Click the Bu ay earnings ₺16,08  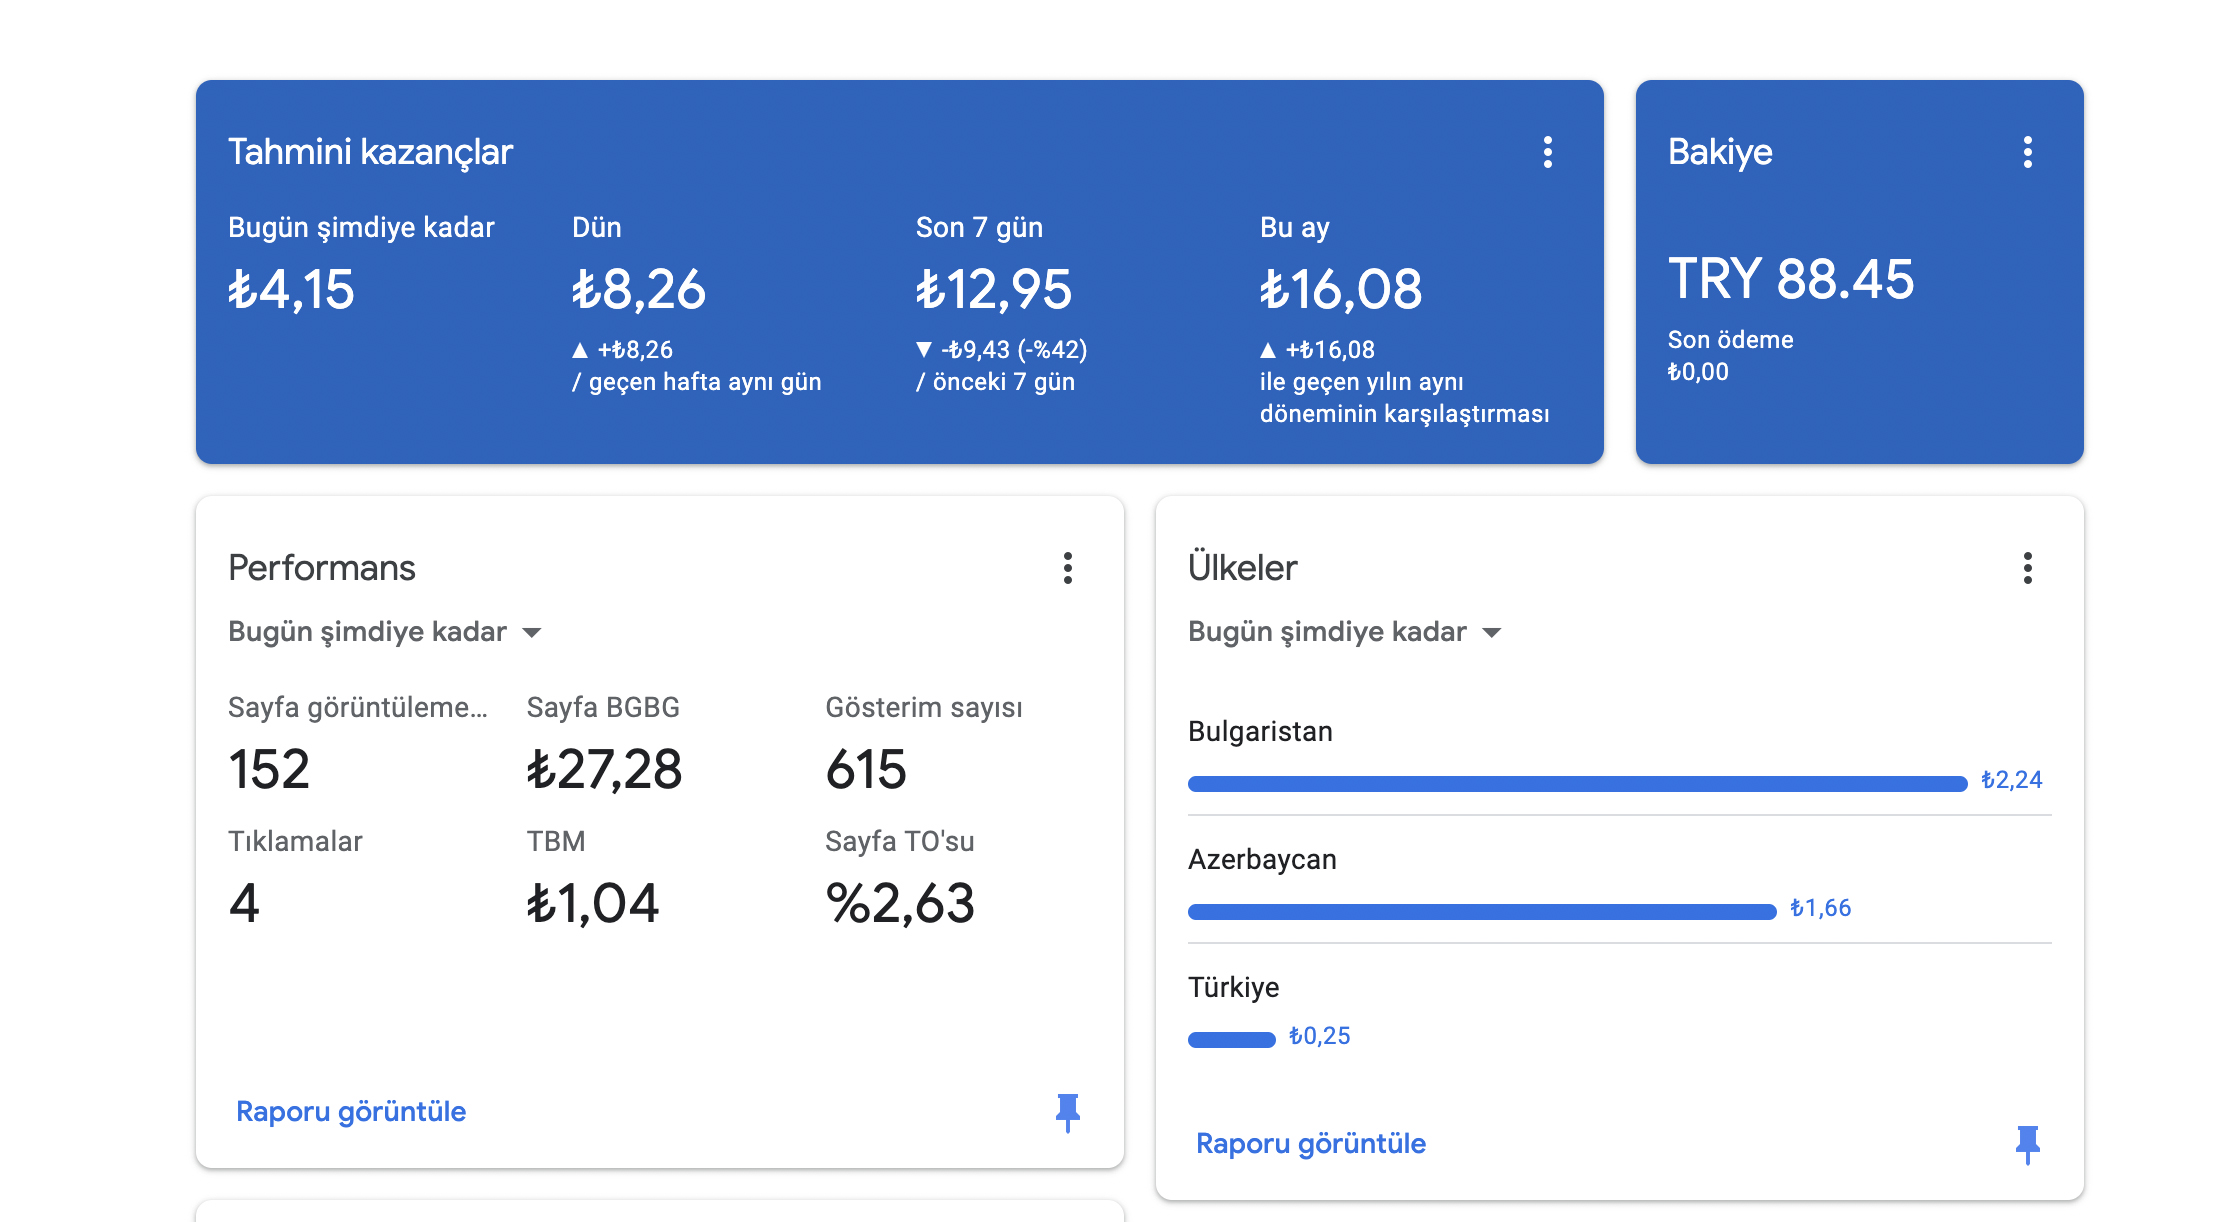1340,290
